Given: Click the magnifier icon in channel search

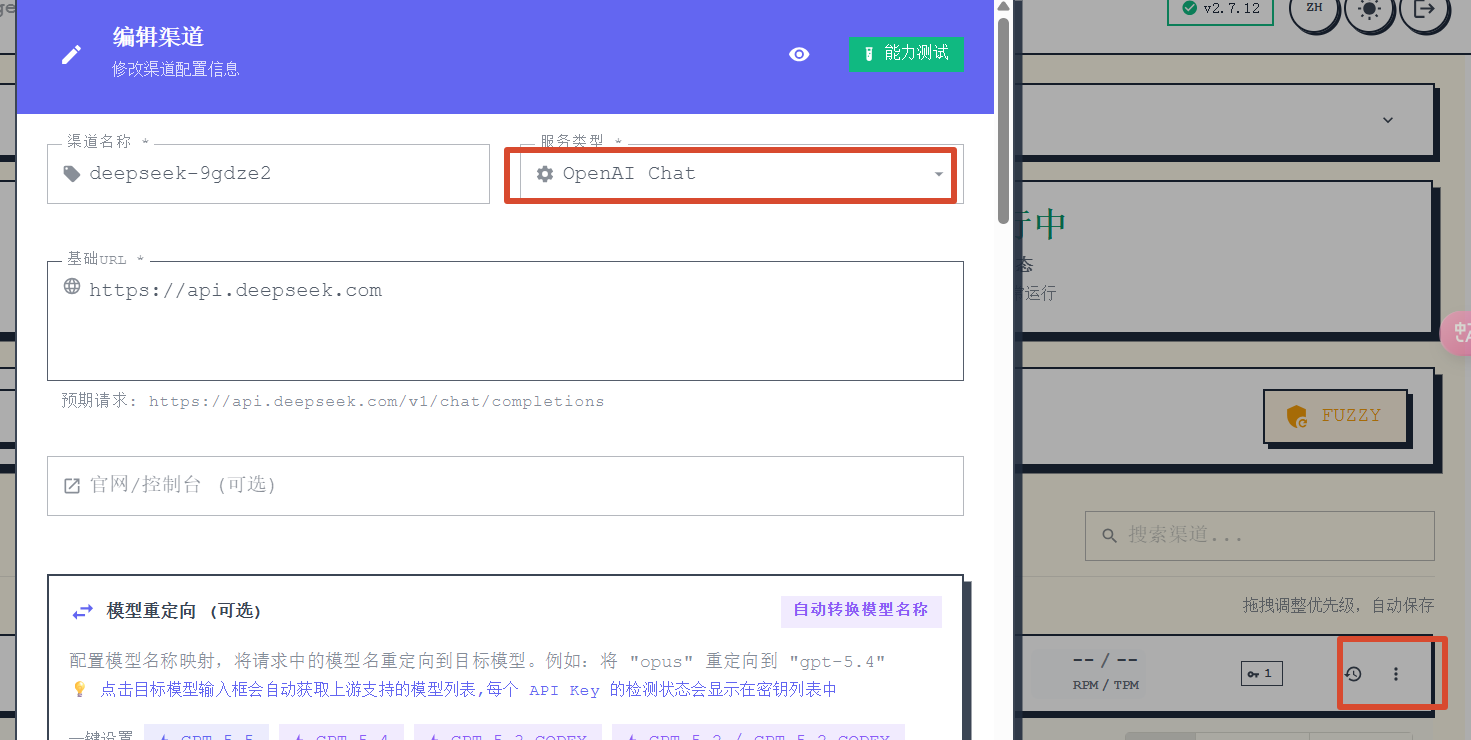Looking at the screenshot, I should [1109, 536].
